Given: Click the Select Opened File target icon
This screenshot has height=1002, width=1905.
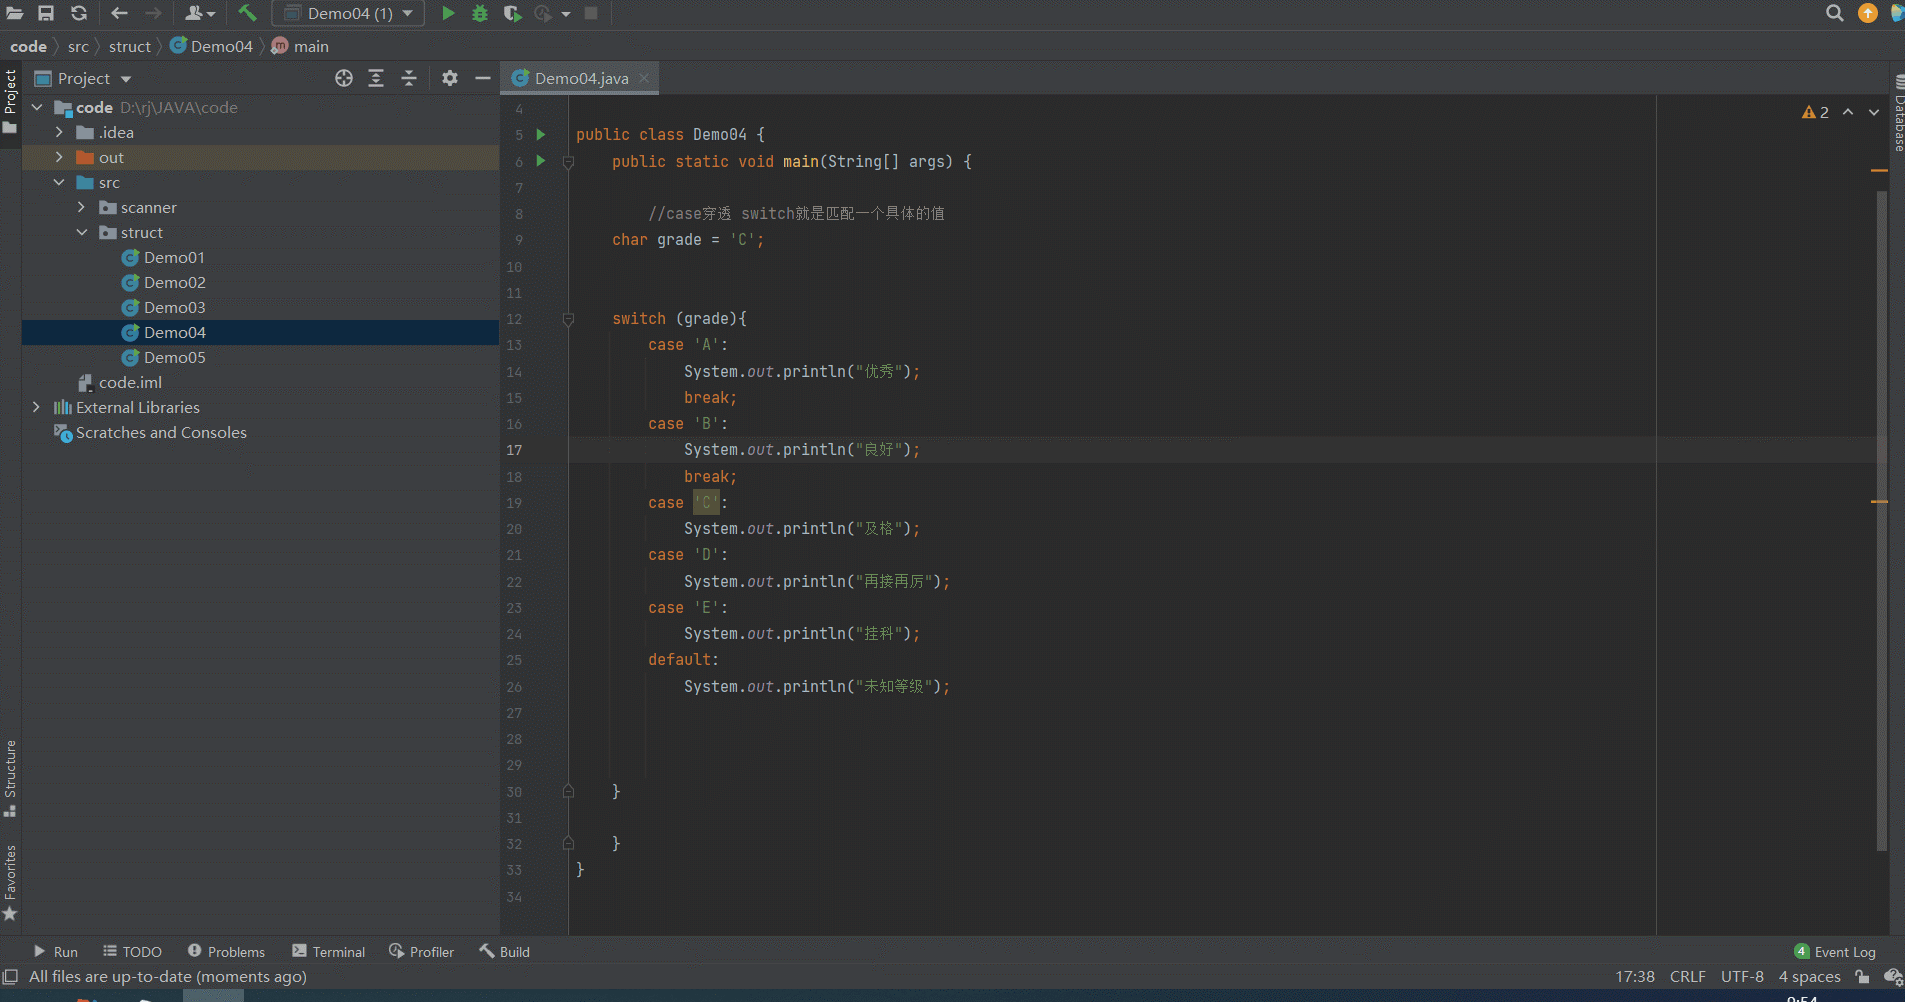Looking at the screenshot, I should pyautogui.click(x=344, y=78).
